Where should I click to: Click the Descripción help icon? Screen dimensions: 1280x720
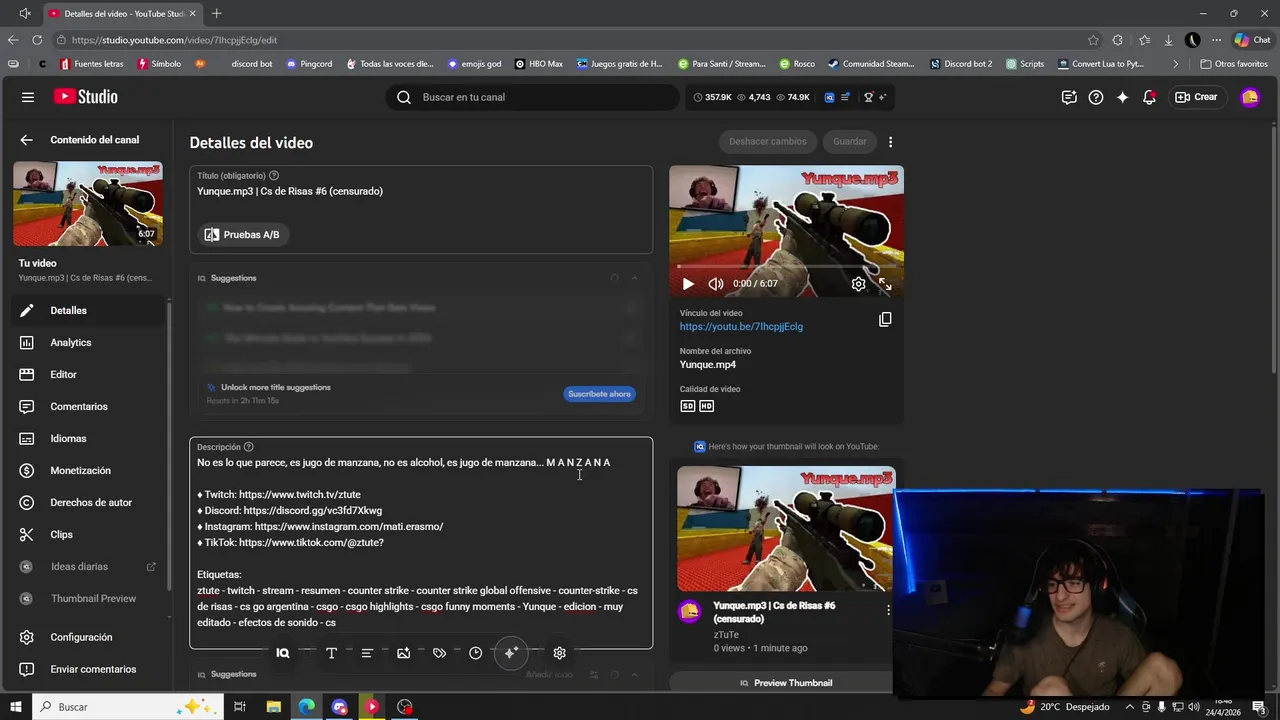(249, 447)
